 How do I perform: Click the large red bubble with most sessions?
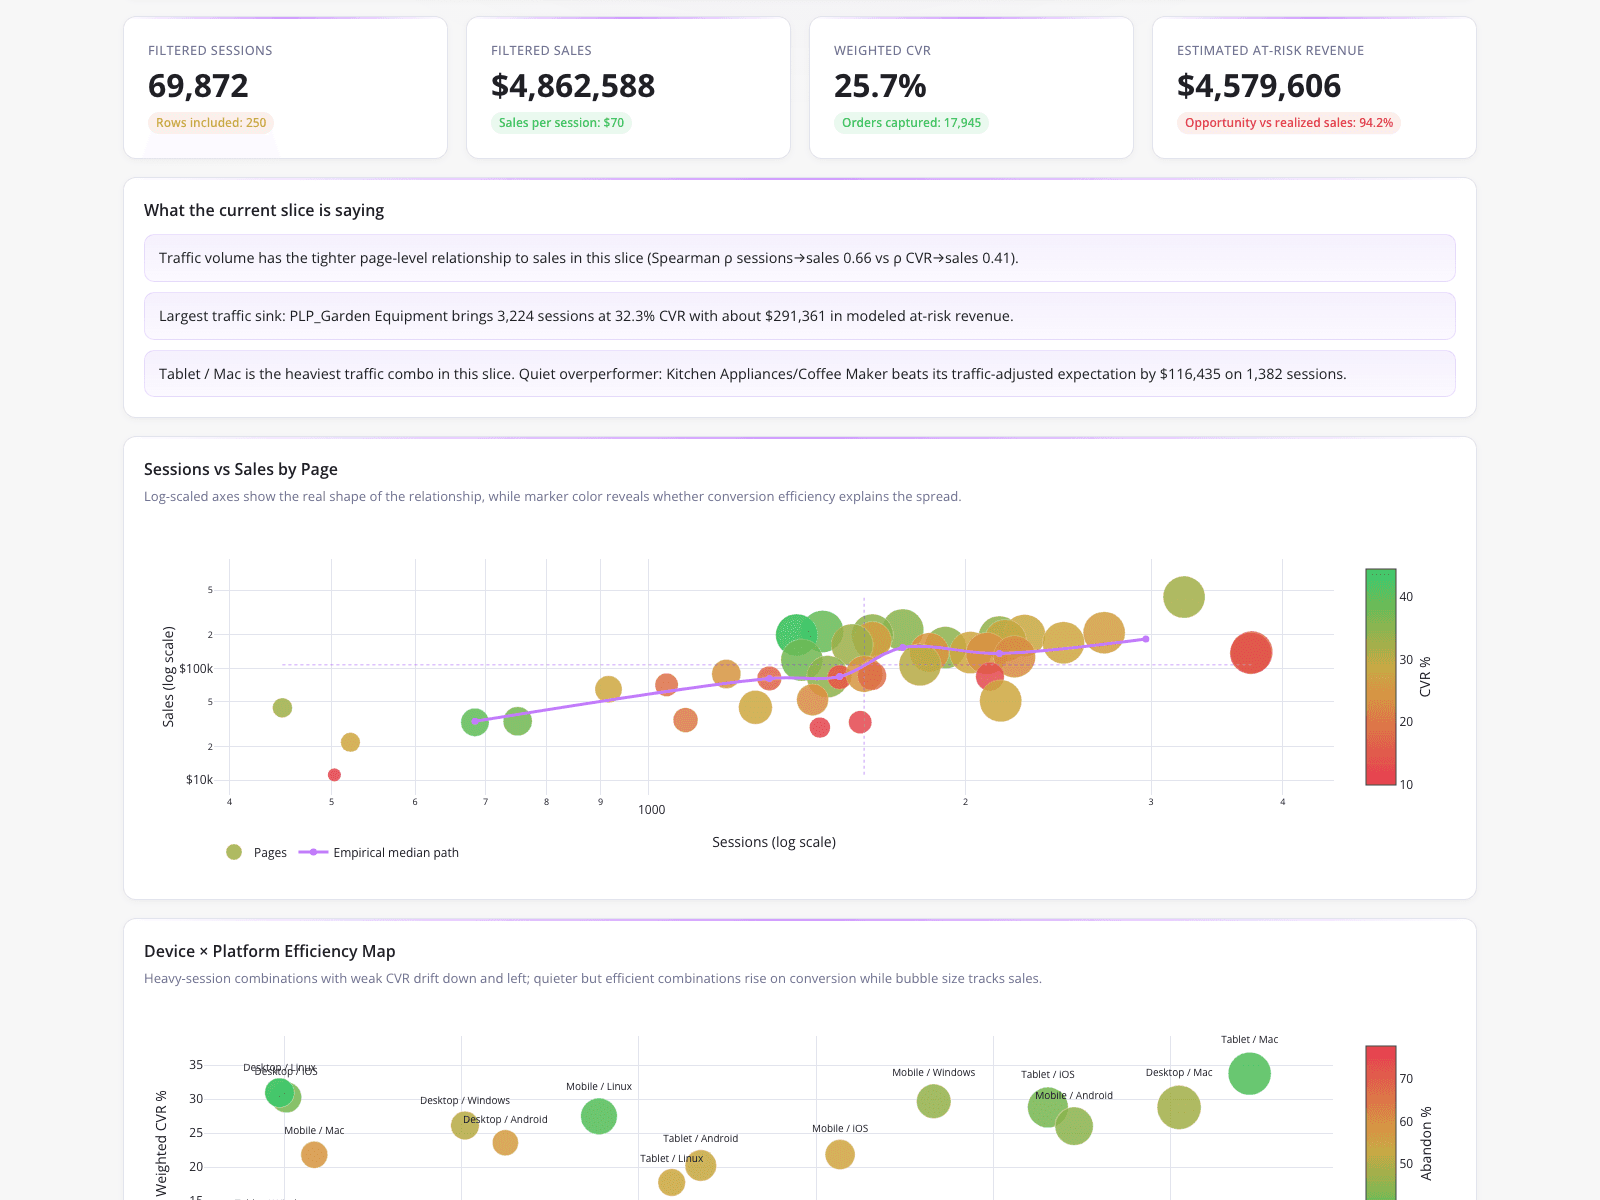1250,652
